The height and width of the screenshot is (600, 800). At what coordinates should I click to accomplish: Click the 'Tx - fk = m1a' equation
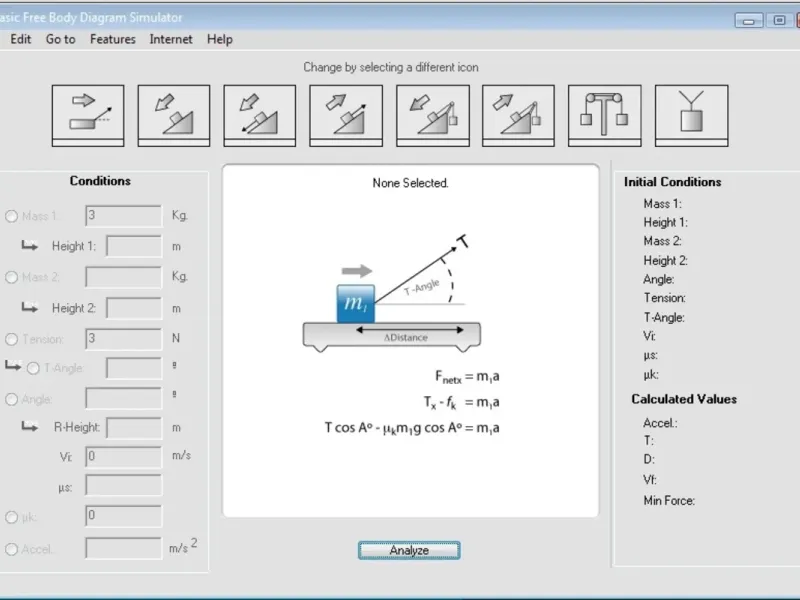(461, 403)
